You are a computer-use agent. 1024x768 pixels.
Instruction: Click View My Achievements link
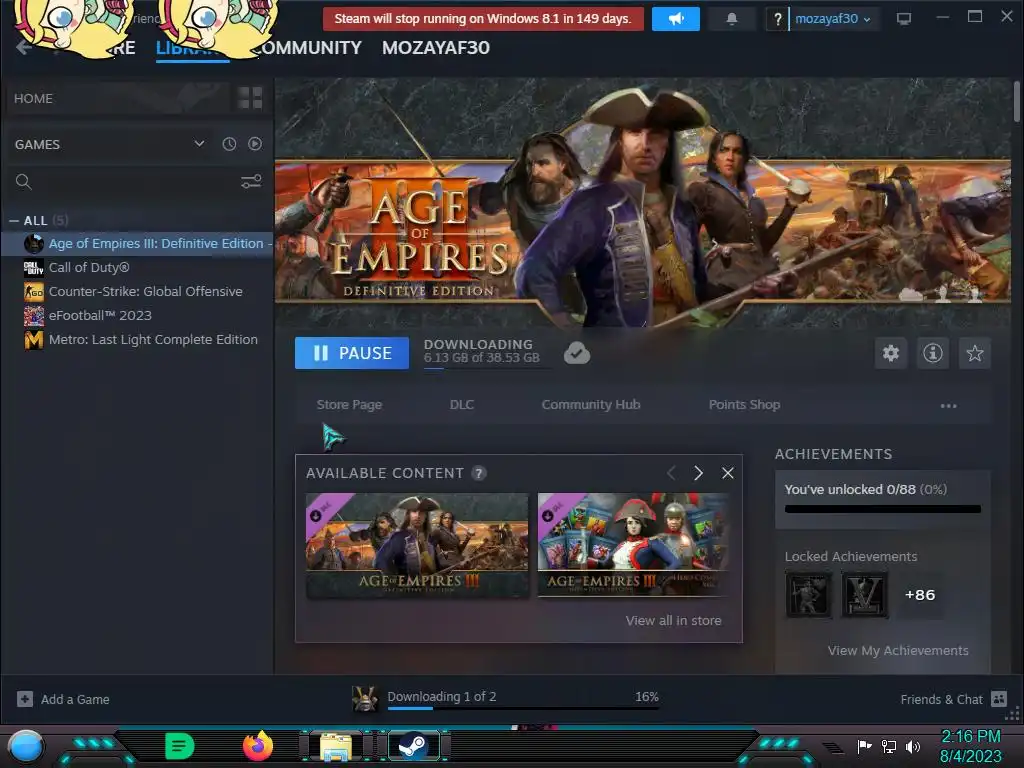point(898,650)
